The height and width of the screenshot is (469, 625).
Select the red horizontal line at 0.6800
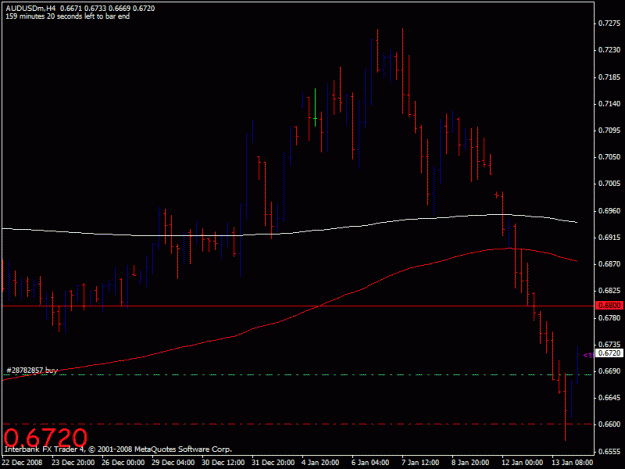298,306
